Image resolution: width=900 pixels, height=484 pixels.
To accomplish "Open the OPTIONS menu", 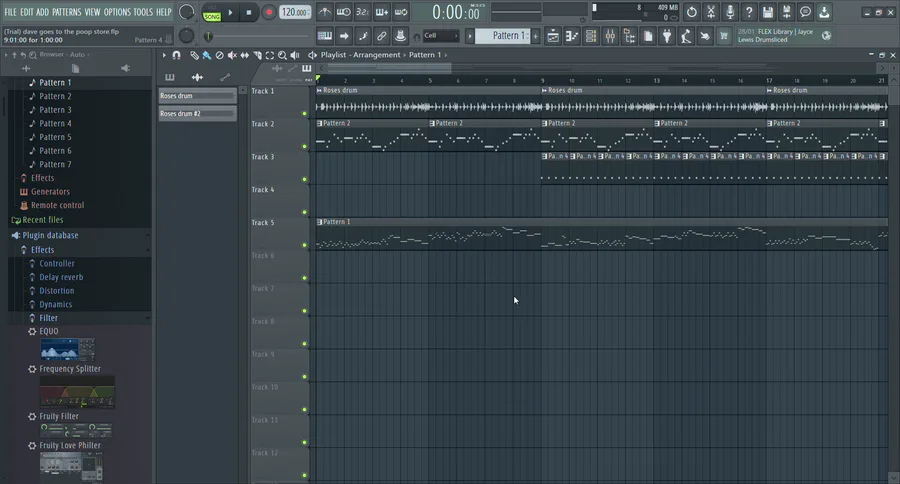I will click(x=117, y=12).
